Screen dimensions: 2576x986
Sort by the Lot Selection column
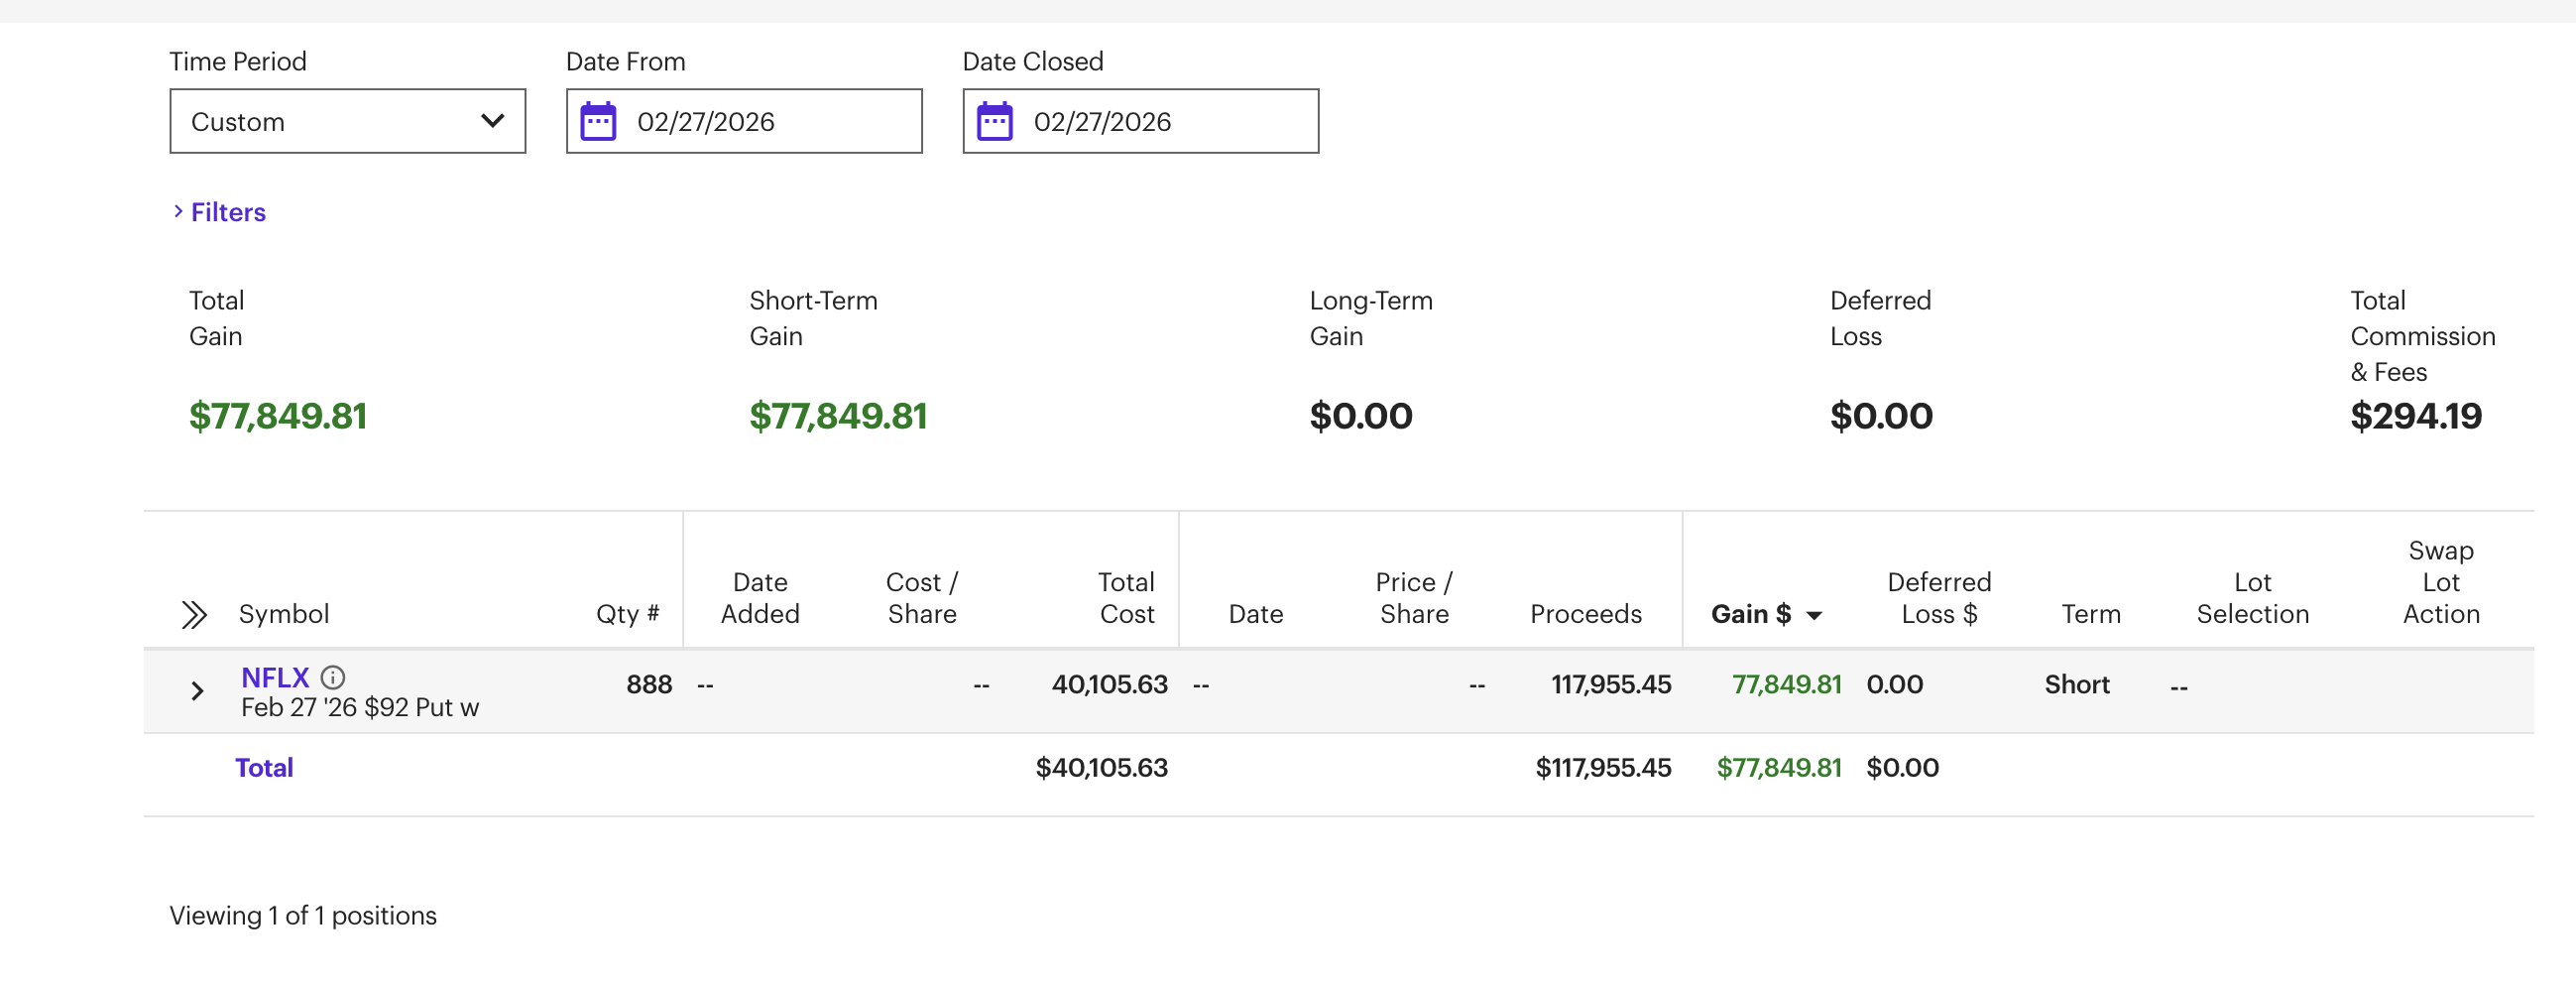pos(2252,598)
